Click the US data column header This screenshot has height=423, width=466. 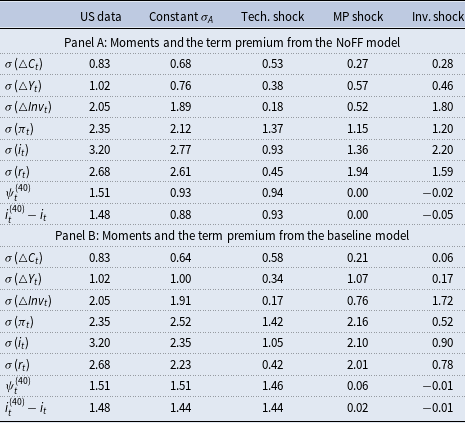(x=100, y=17)
